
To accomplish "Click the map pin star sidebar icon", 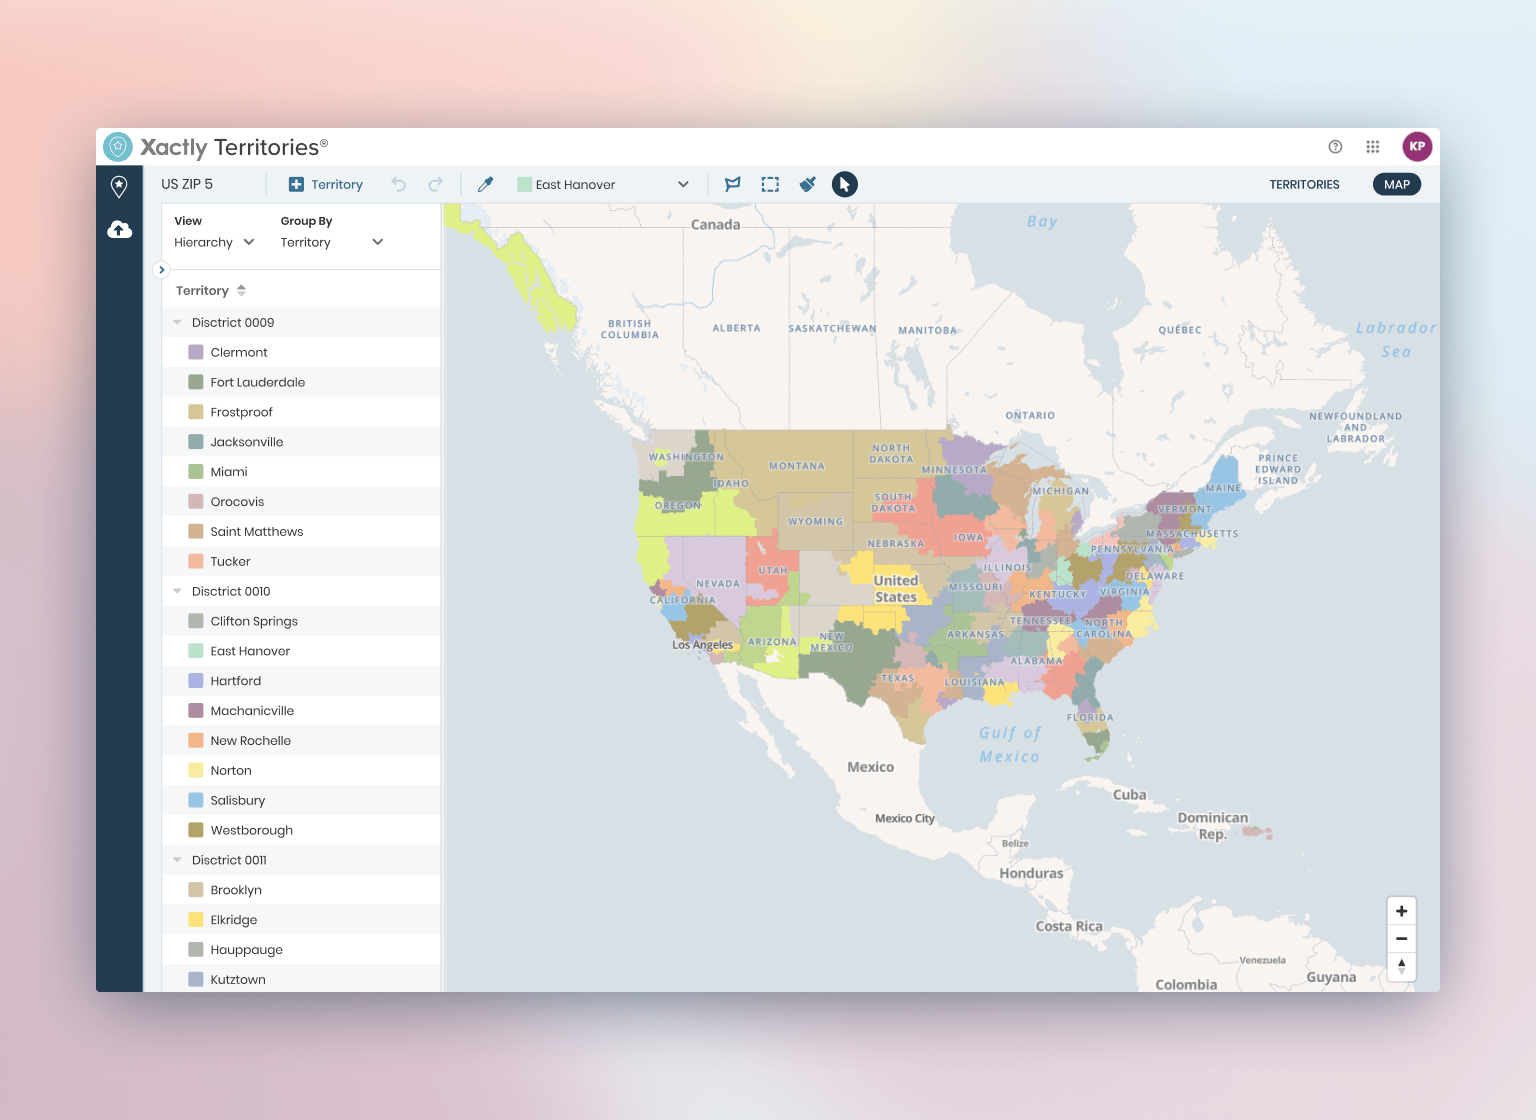I will click(x=119, y=186).
